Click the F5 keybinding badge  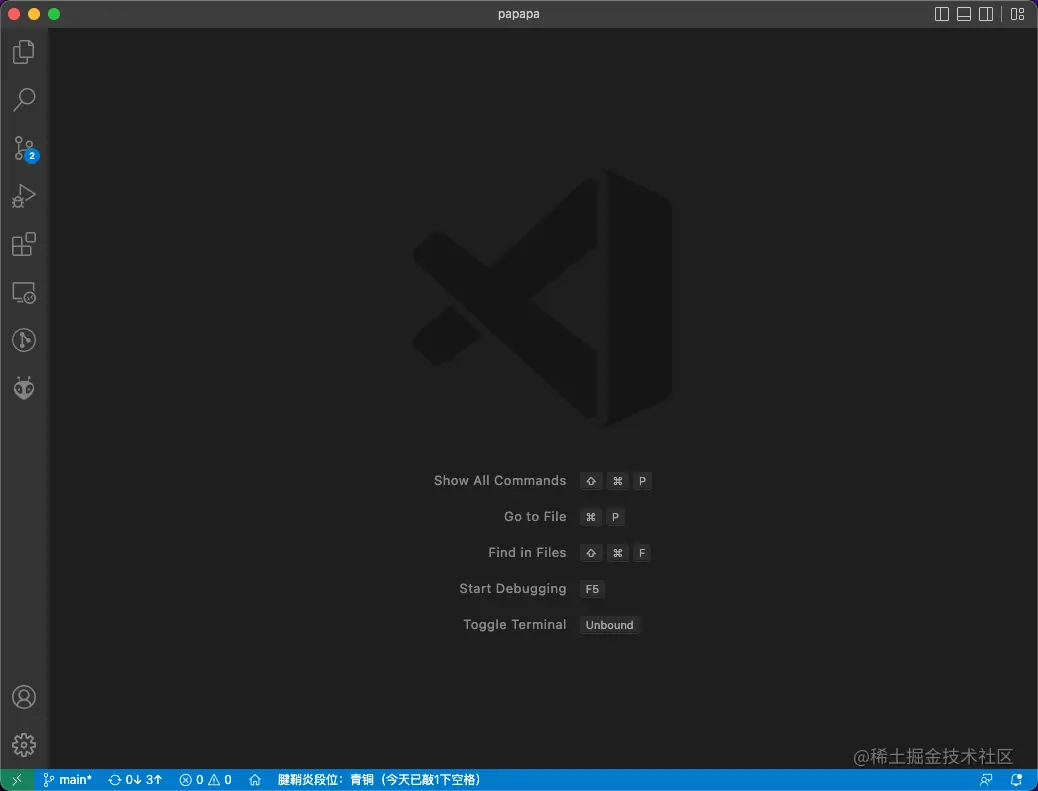pyautogui.click(x=592, y=589)
